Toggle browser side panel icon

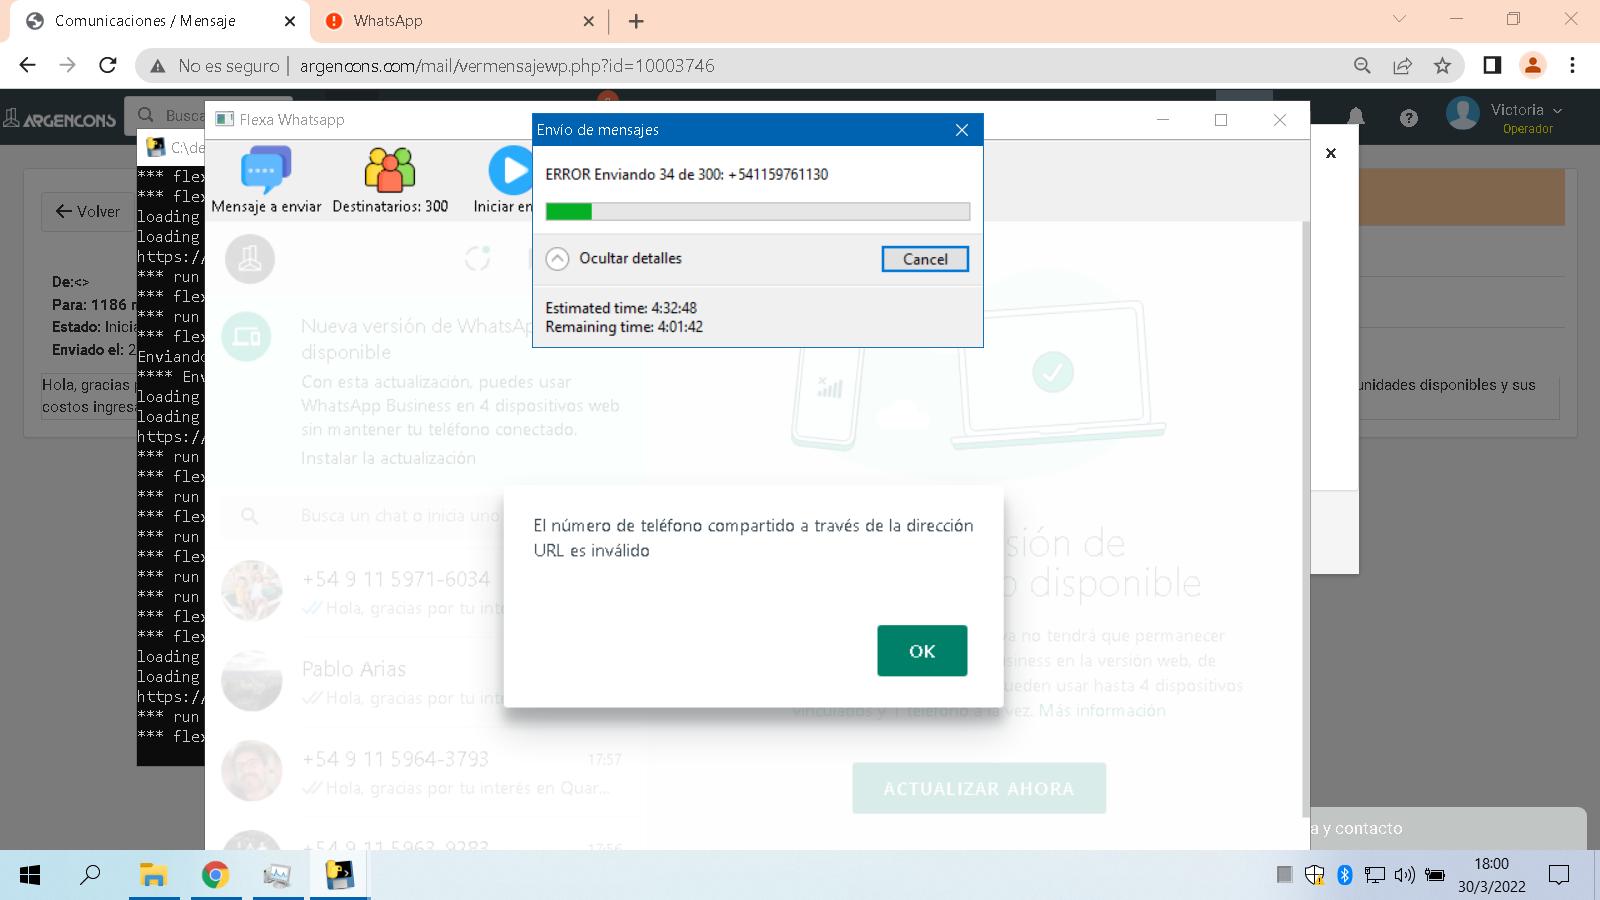click(1492, 65)
